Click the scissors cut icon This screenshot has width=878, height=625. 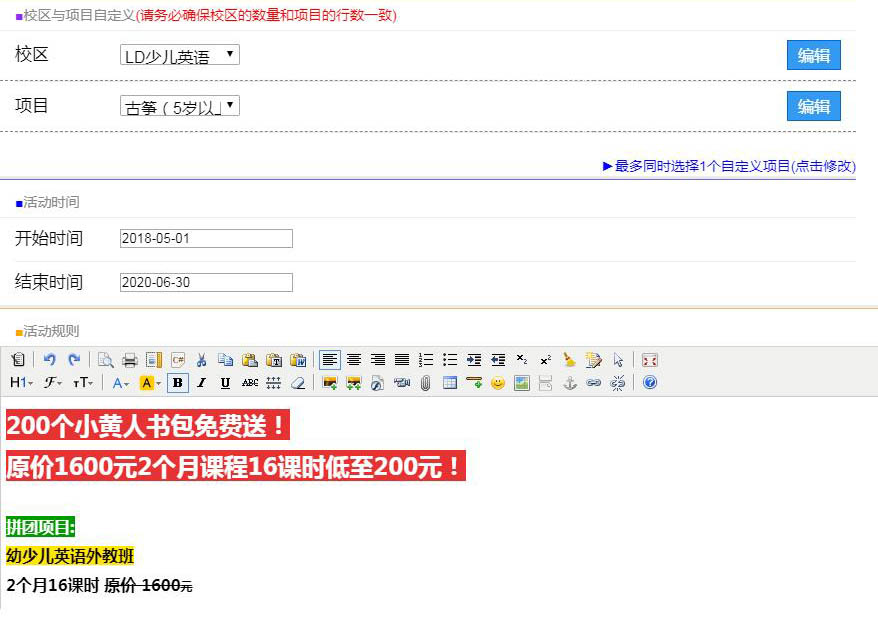[x=202, y=360]
